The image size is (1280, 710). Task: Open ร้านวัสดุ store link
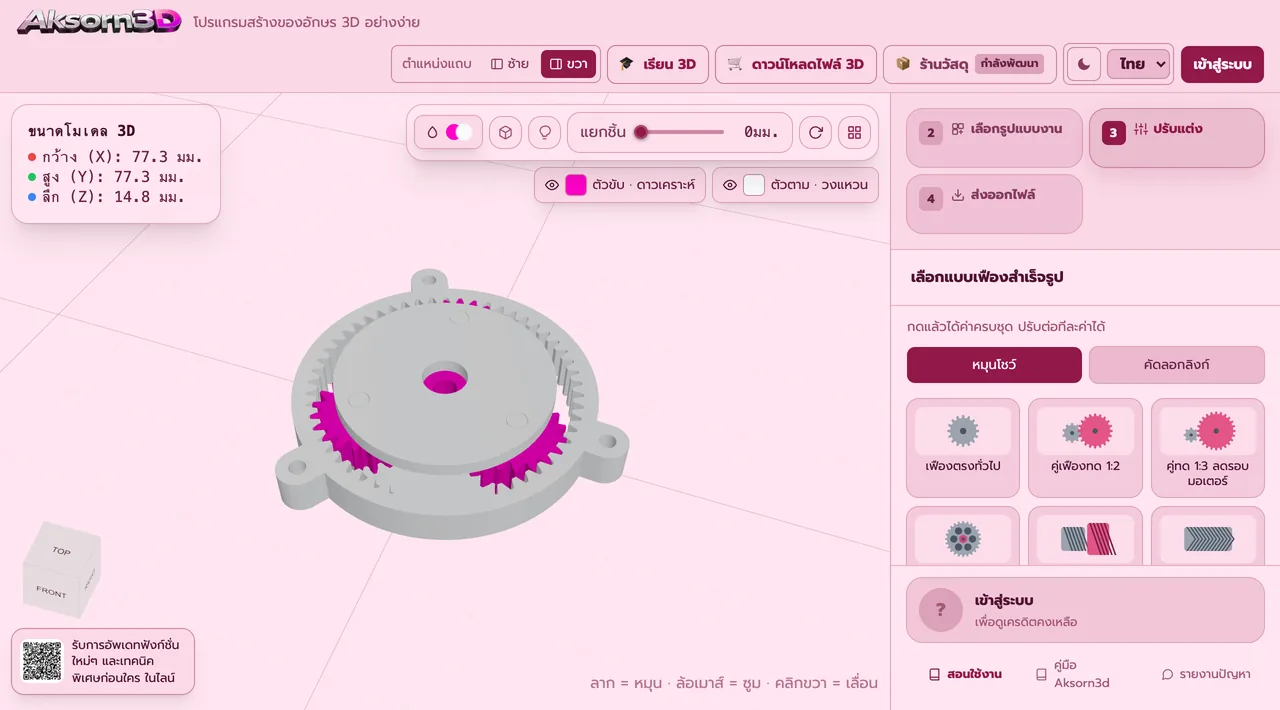pyautogui.click(x=969, y=64)
